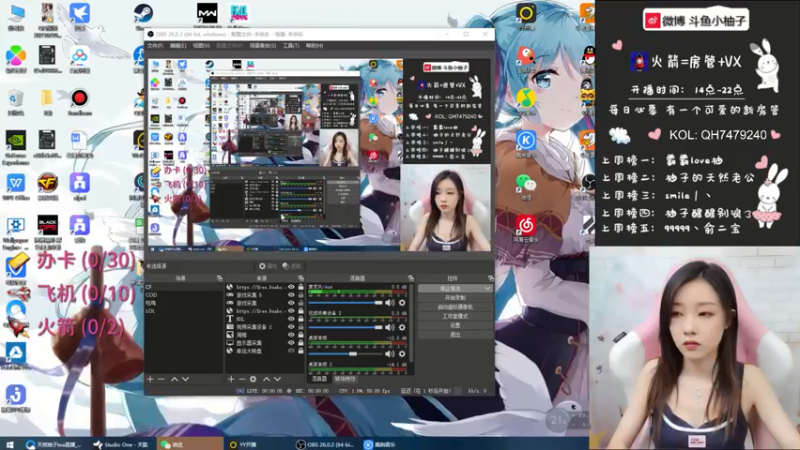
Task: Adjust the 麦克风/Aux volume slider
Action: [x=345, y=303]
